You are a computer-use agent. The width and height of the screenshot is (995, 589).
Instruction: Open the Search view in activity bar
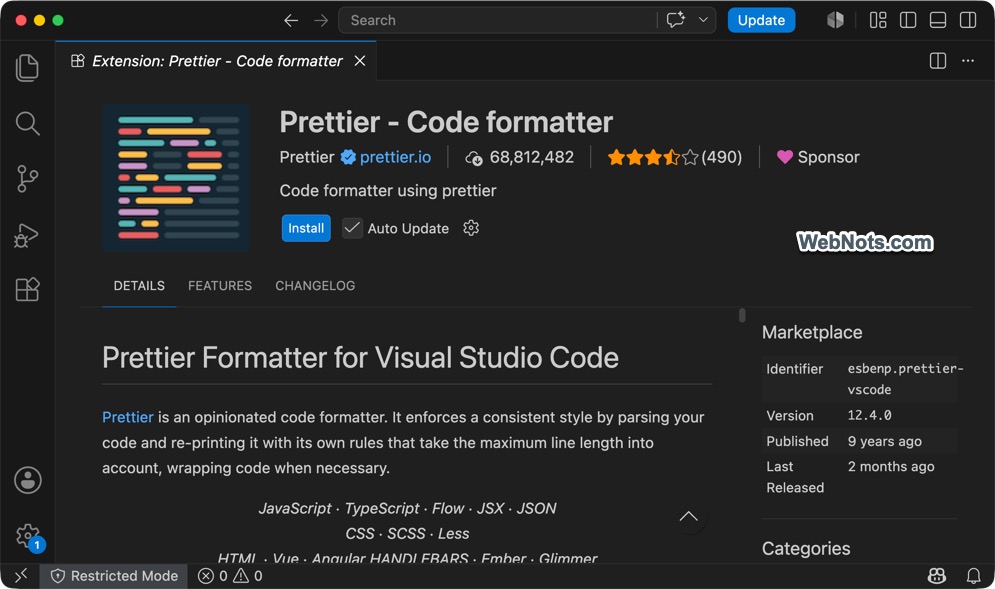[27, 123]
